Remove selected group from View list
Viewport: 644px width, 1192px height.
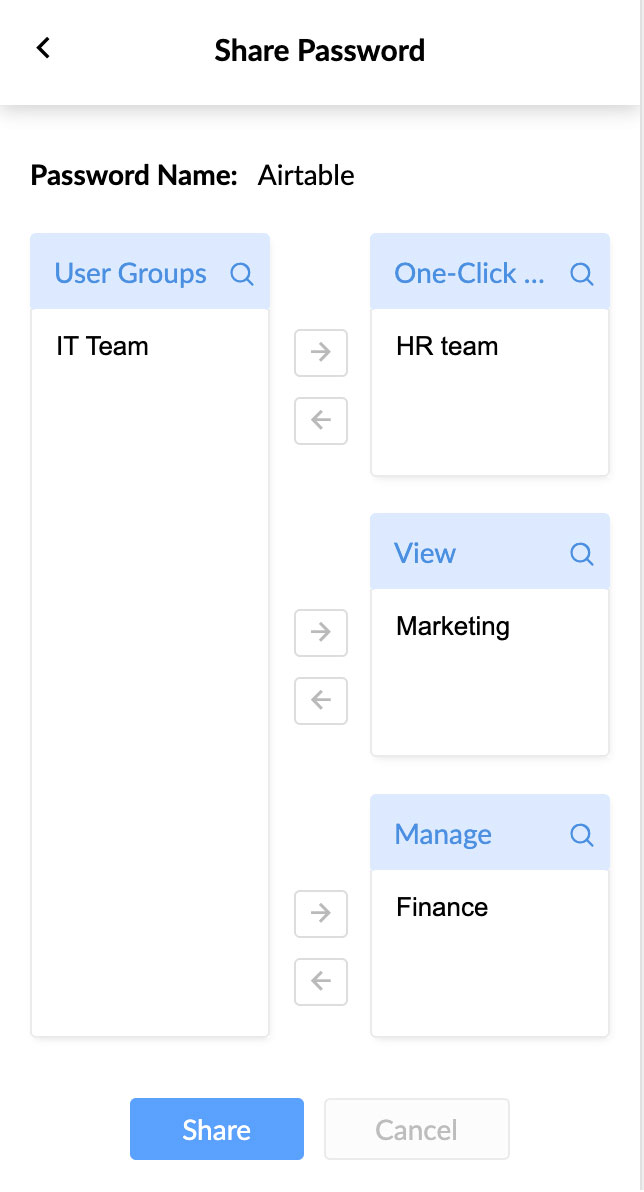tap(321, 700)
